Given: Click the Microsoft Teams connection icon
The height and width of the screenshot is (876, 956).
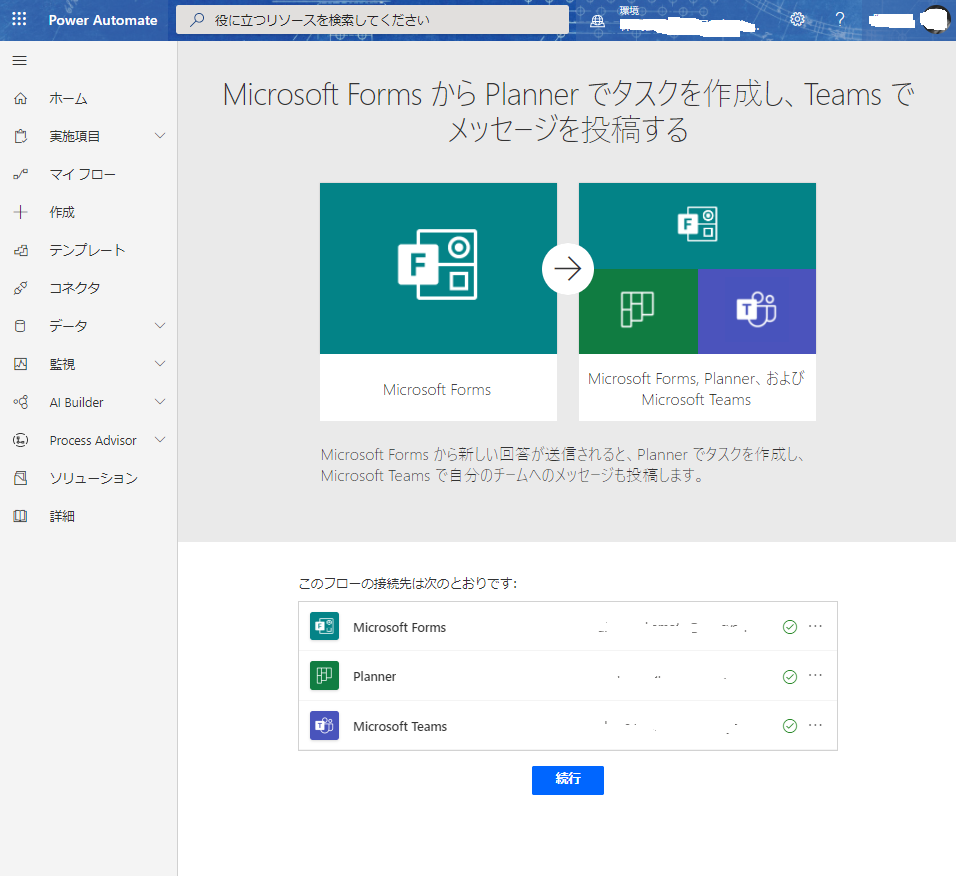Looking at the screenshot, I should point(324,725).
